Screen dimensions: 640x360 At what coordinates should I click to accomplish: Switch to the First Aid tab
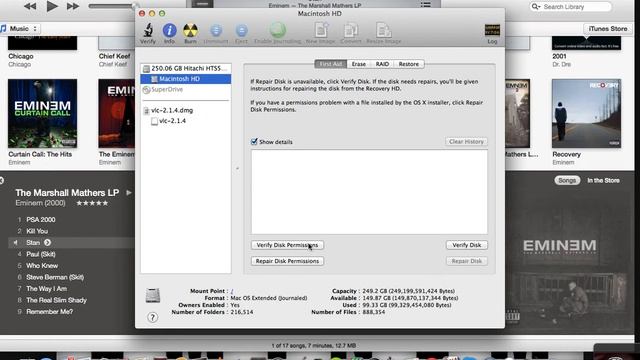click(331, 64)
